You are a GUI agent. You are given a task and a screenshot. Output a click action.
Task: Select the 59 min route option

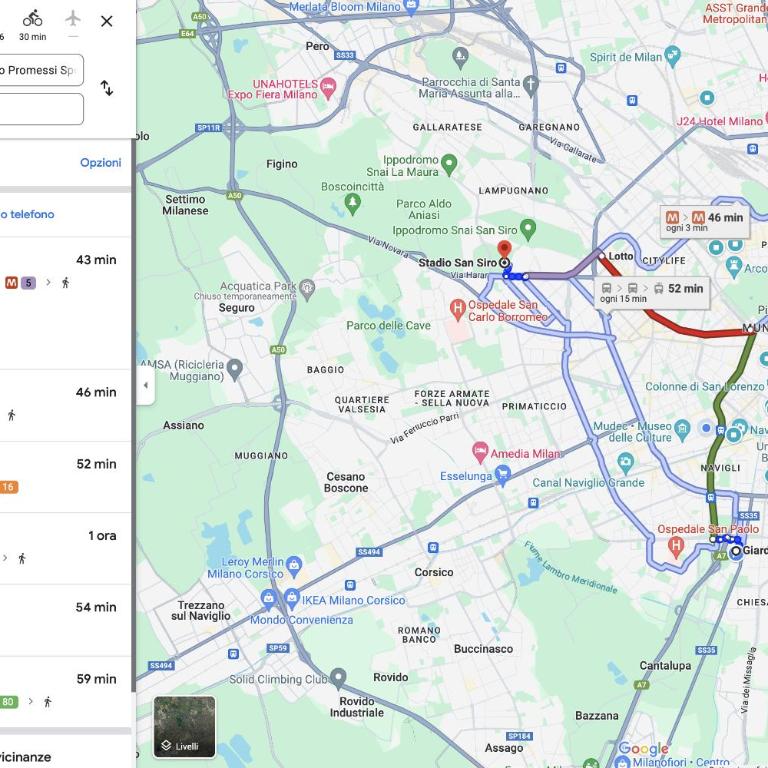pos(65,692)
